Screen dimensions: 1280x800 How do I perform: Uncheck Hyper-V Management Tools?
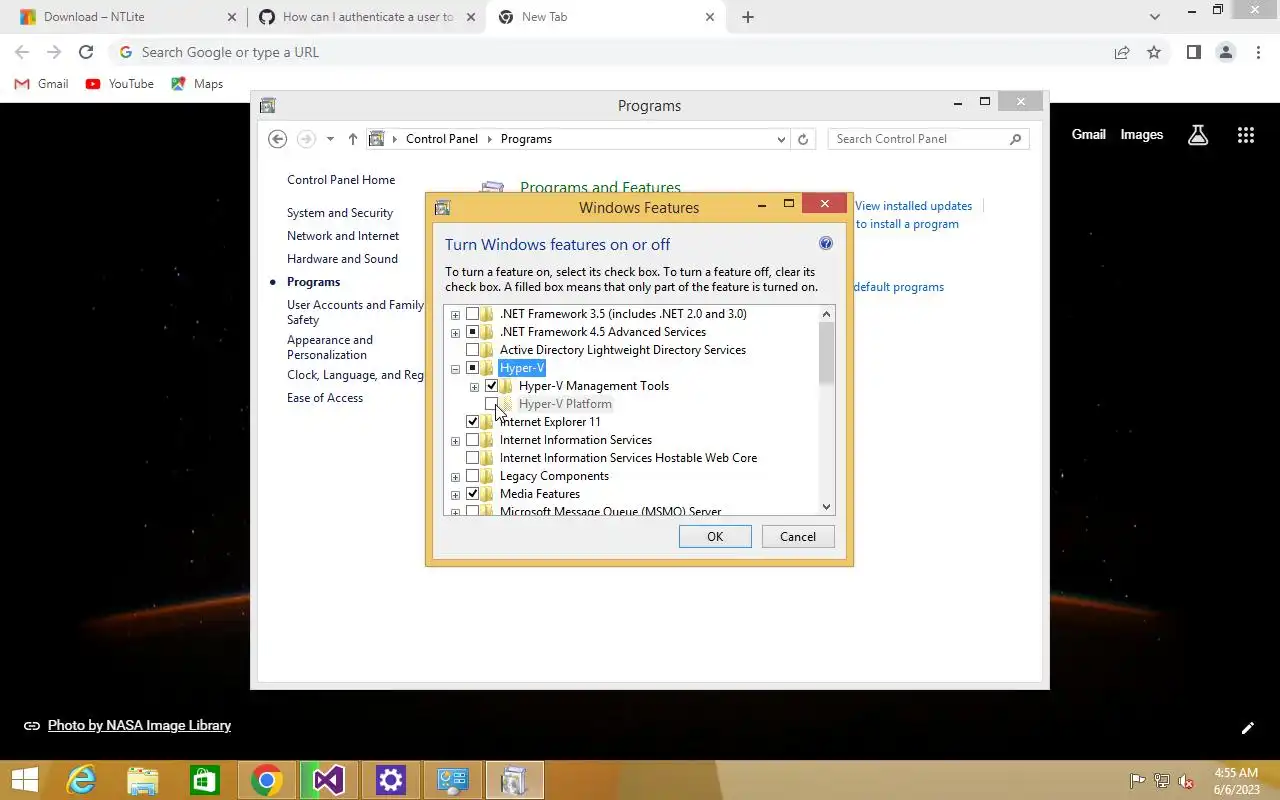[x=492, y=386]
